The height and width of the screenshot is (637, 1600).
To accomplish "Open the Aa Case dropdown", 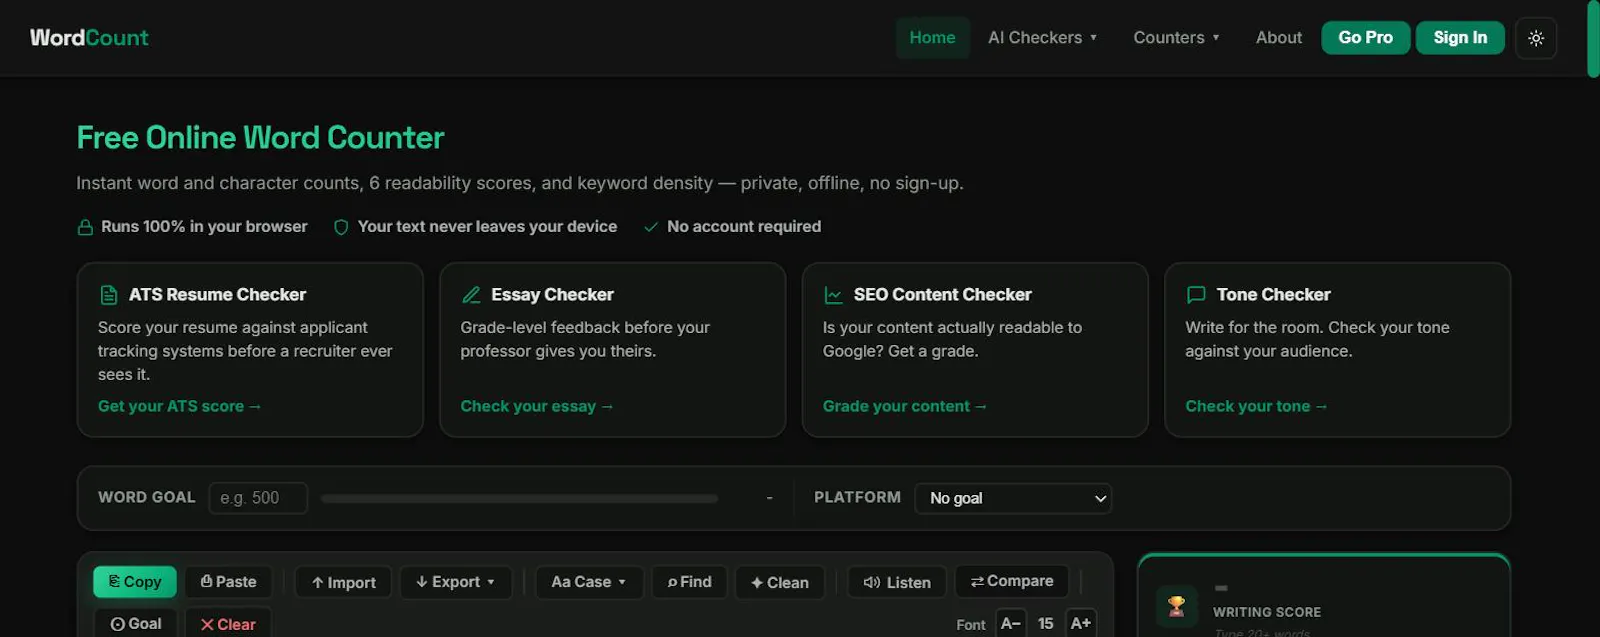I will 589,583.
